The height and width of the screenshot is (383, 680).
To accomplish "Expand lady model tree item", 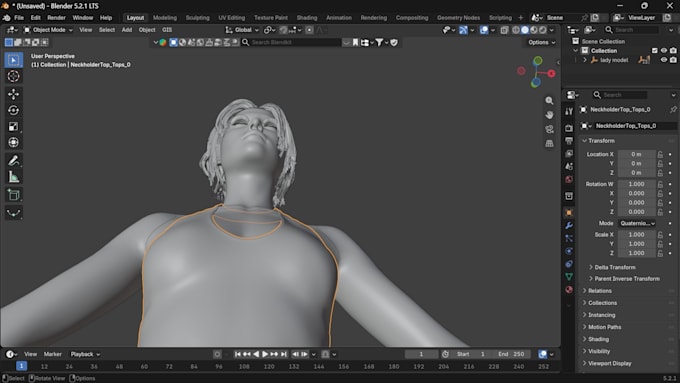I will (x=585, y=60).
